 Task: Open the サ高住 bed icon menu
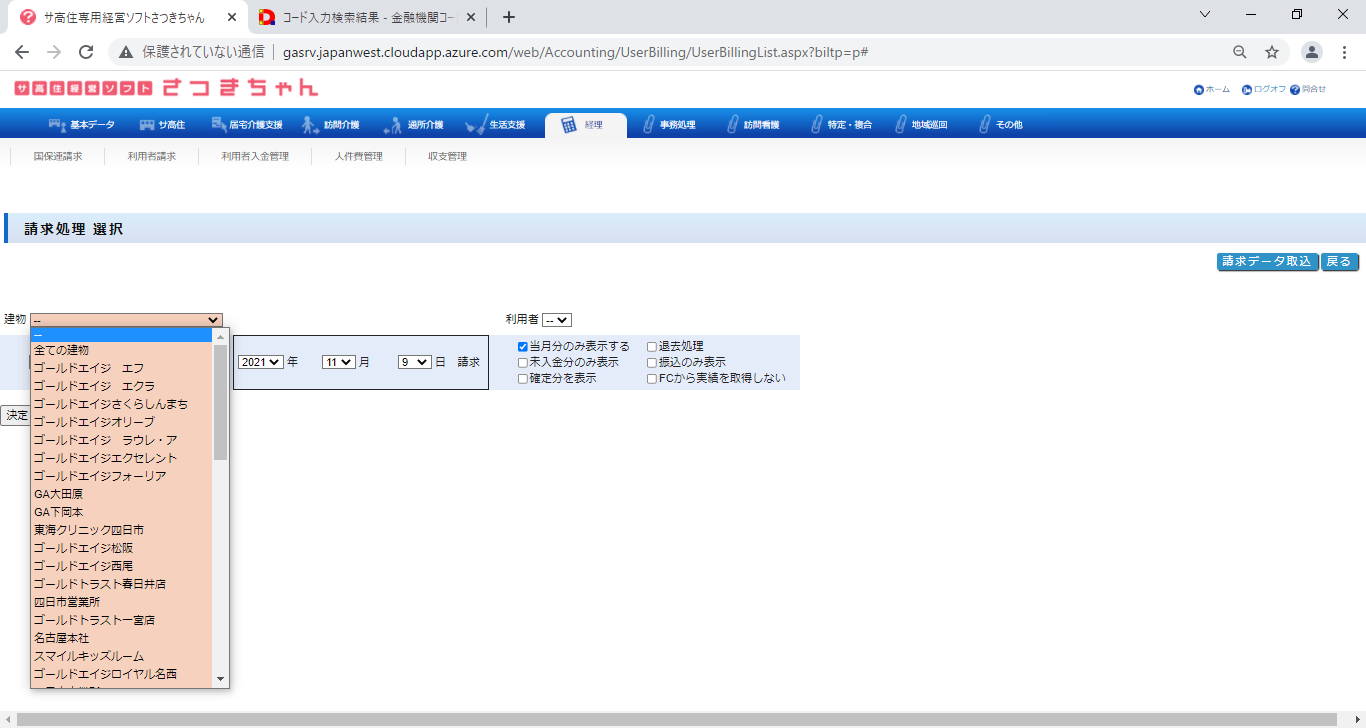point(147,125)
